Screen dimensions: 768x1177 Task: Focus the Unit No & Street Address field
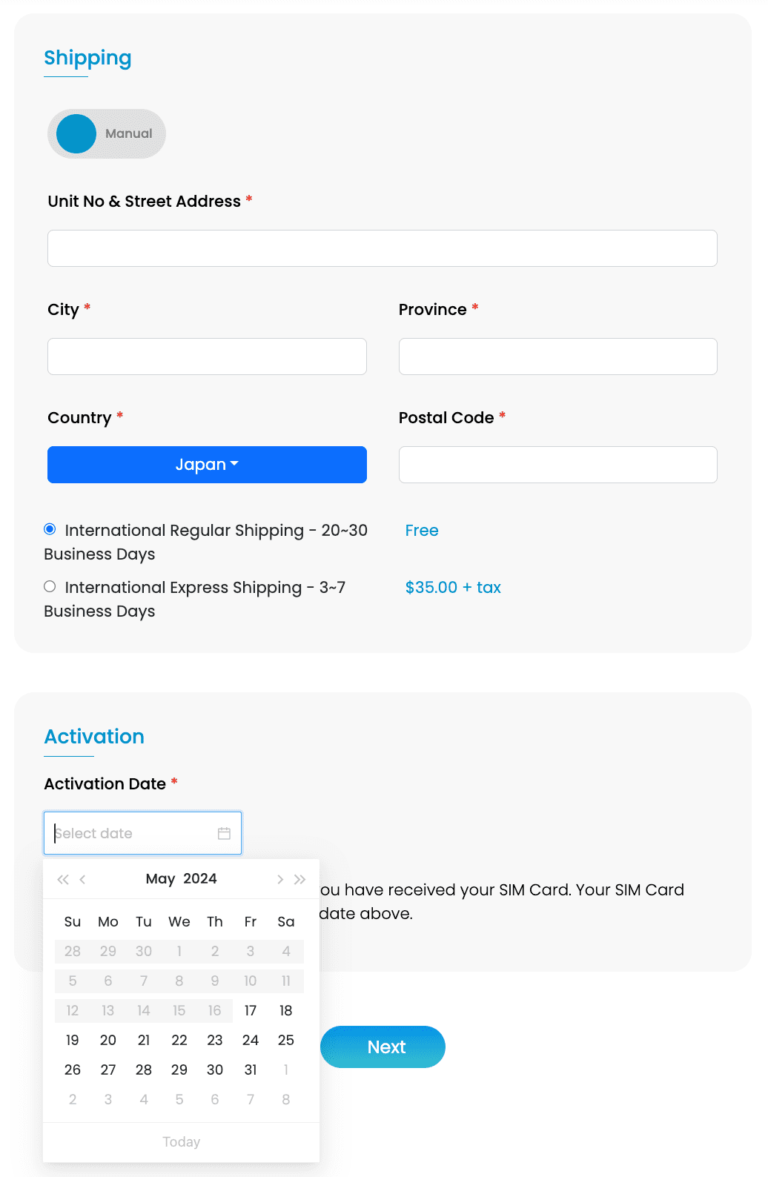[382, 248]
